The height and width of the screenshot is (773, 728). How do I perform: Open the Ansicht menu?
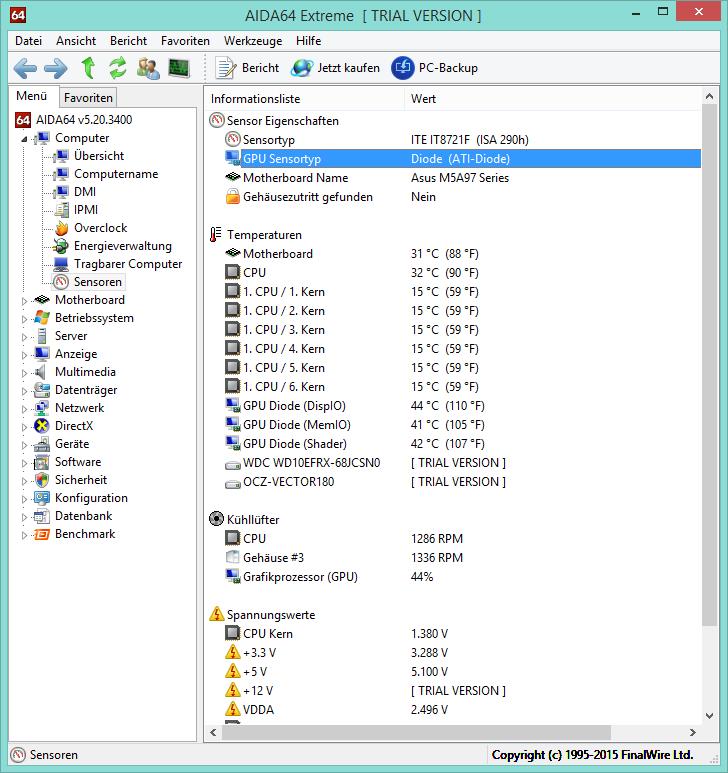[76, 41]
